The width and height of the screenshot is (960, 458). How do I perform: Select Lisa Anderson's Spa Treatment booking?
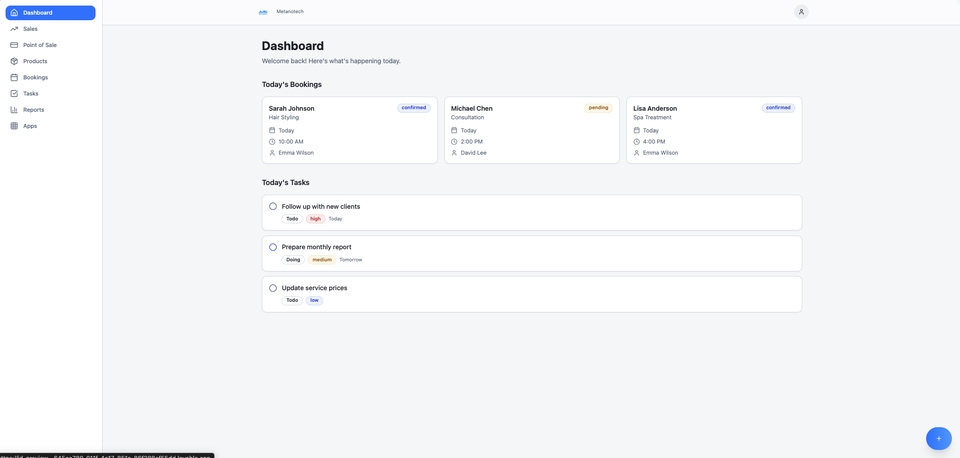pos(713,130)
